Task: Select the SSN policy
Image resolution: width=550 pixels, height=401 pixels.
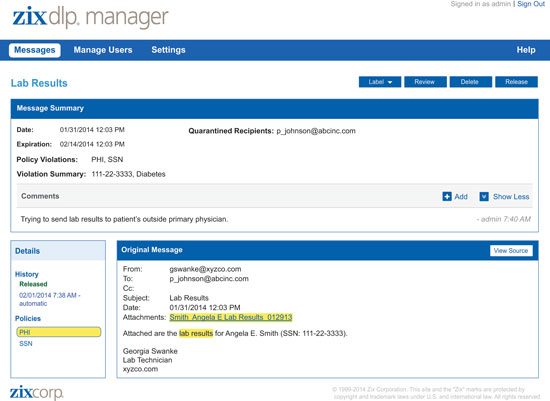Action: (26, 343)
